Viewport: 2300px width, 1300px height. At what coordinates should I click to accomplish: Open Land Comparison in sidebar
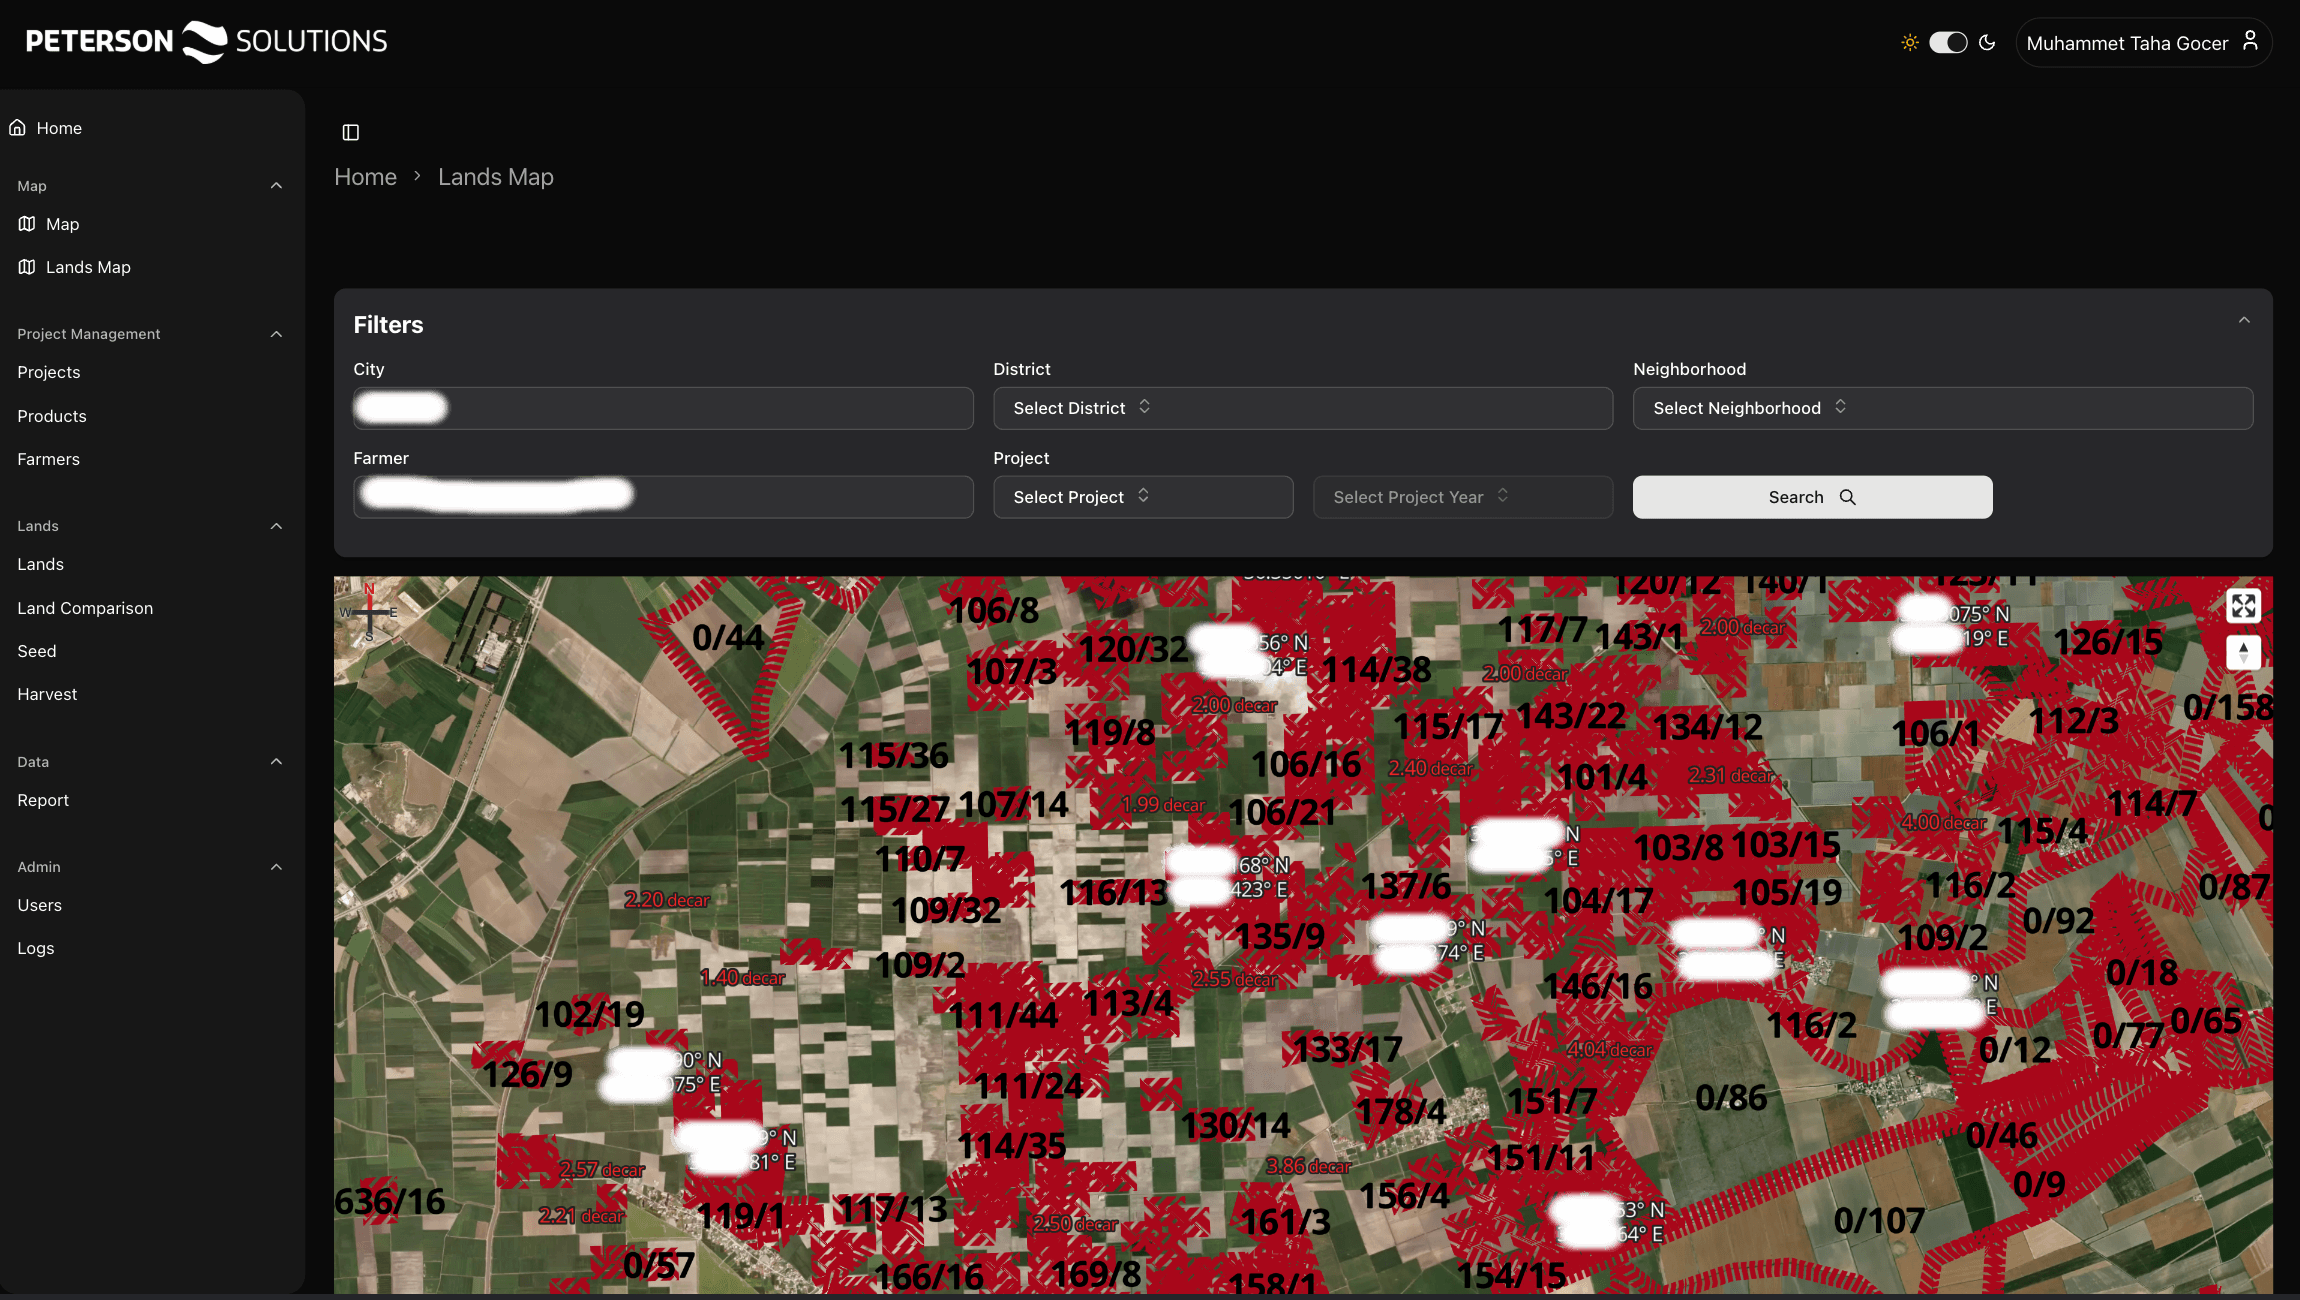pos(85,608)
